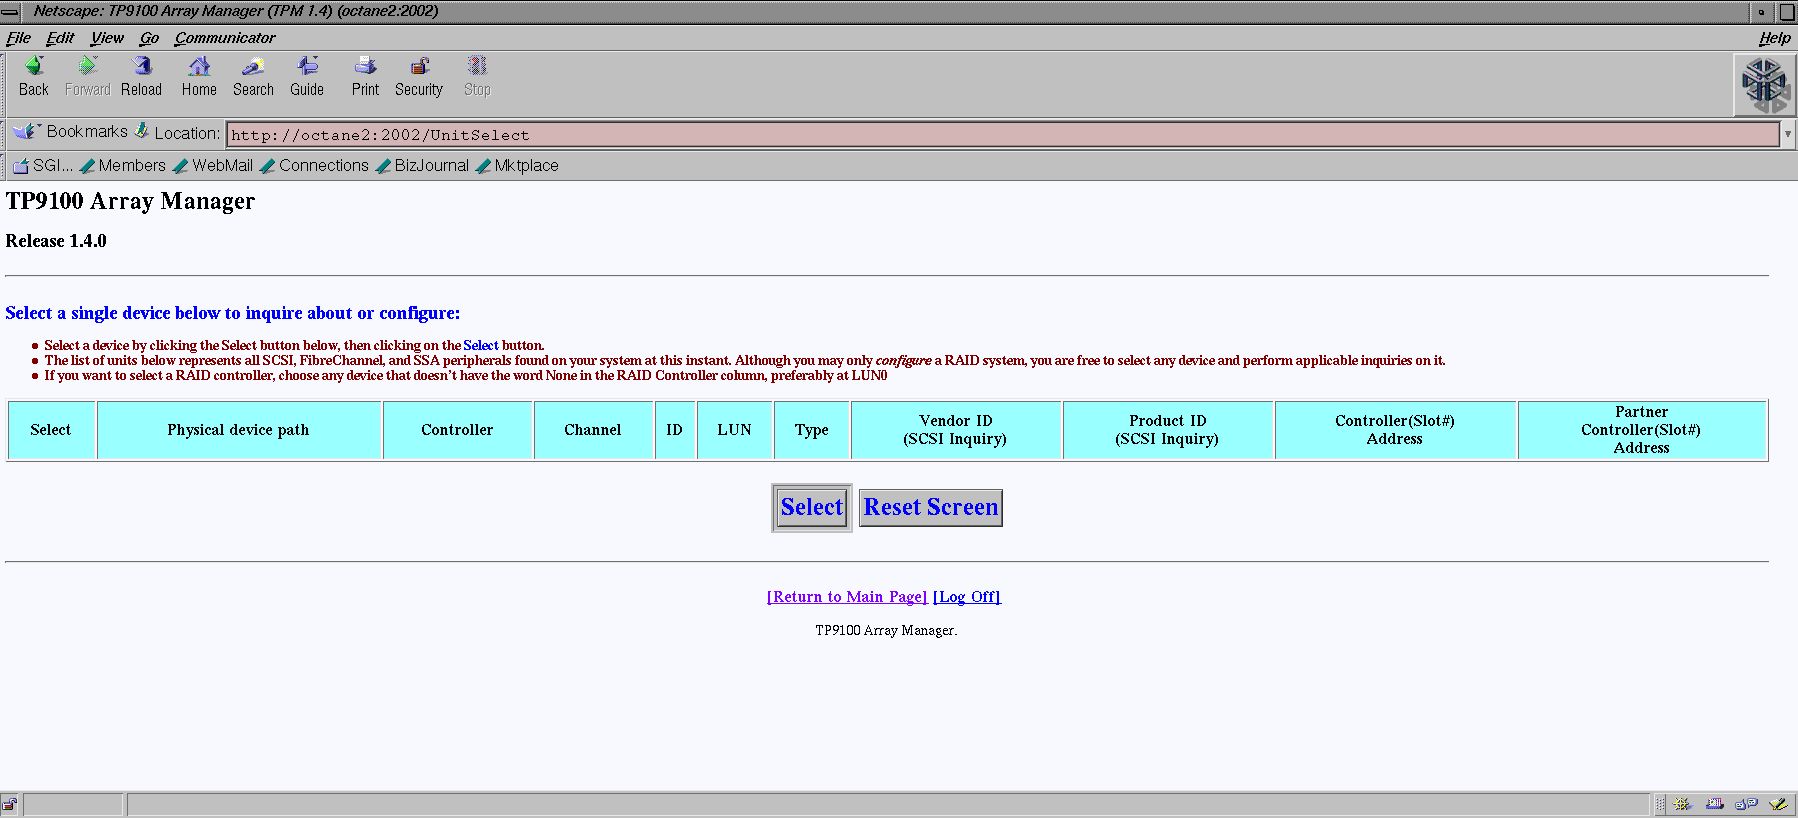Click the component bar grip handle
Viewport: 1798px width, 818px height.
coord(1660,804)
